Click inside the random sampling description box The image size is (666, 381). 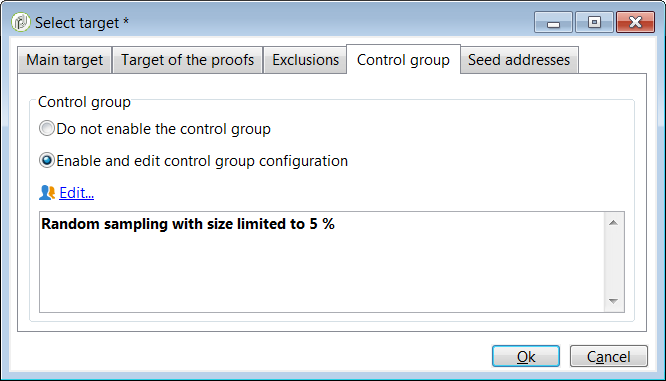coord(322,262)
